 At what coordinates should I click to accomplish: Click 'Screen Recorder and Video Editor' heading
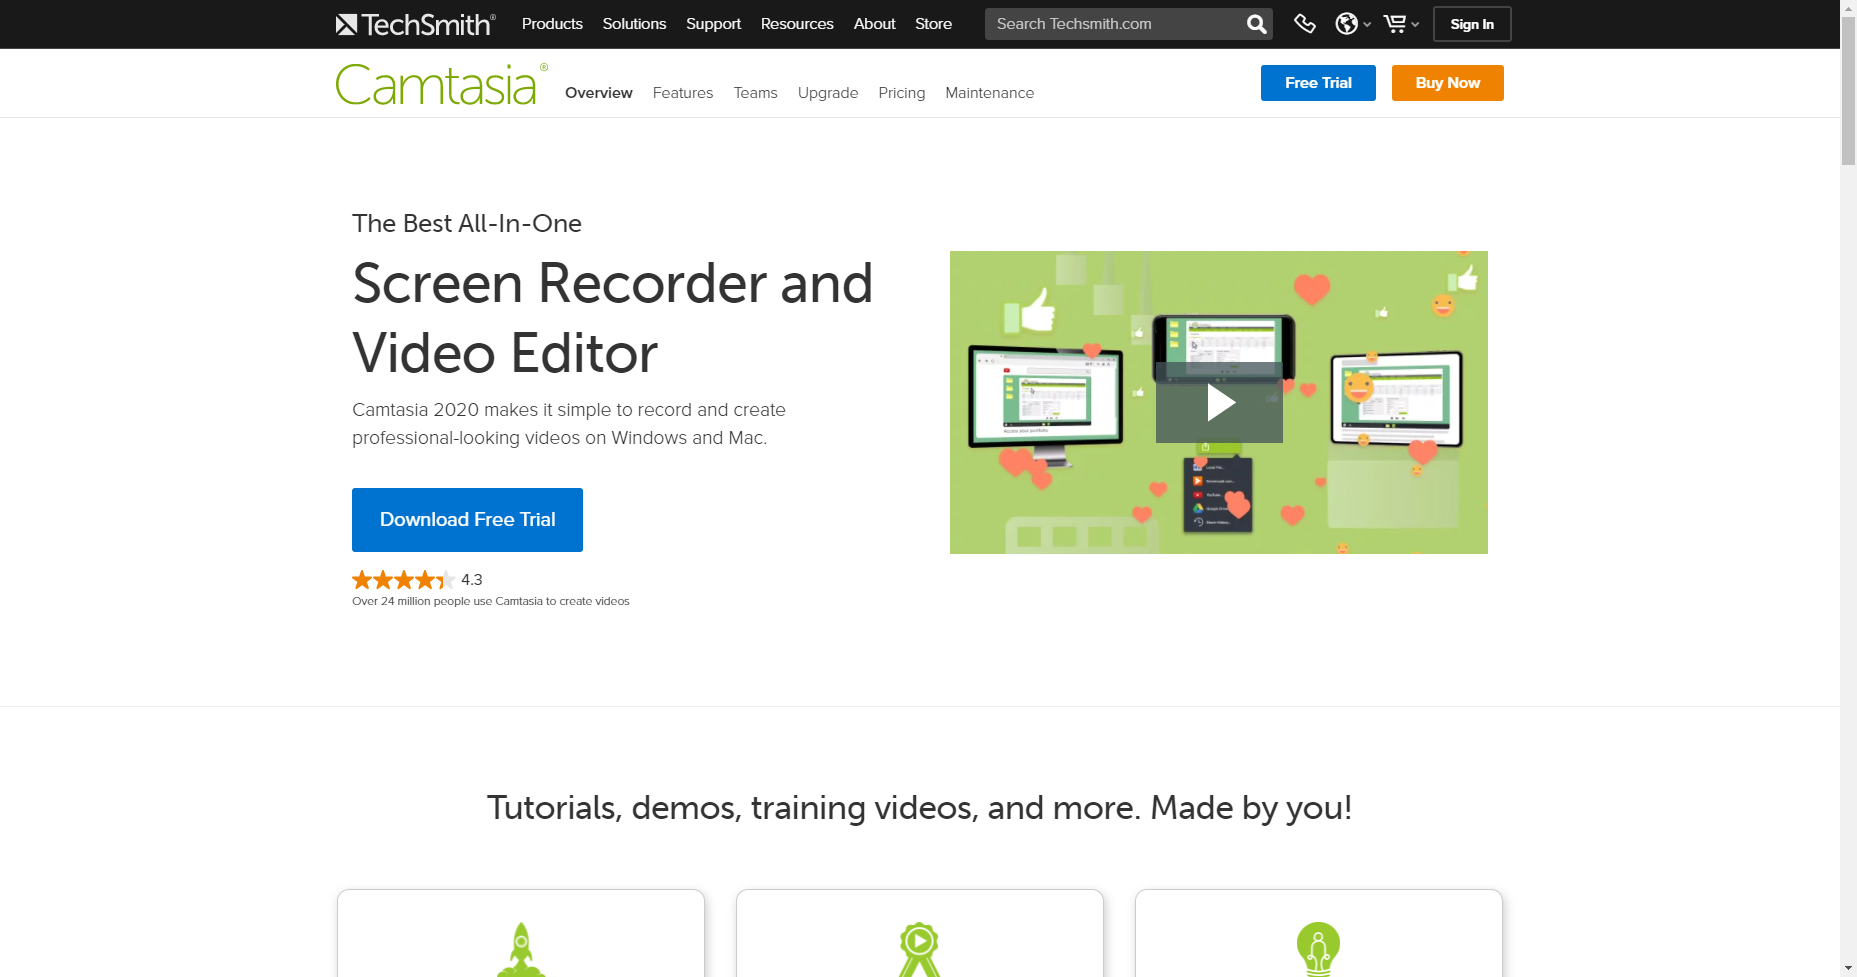click(x=612, y=318)
